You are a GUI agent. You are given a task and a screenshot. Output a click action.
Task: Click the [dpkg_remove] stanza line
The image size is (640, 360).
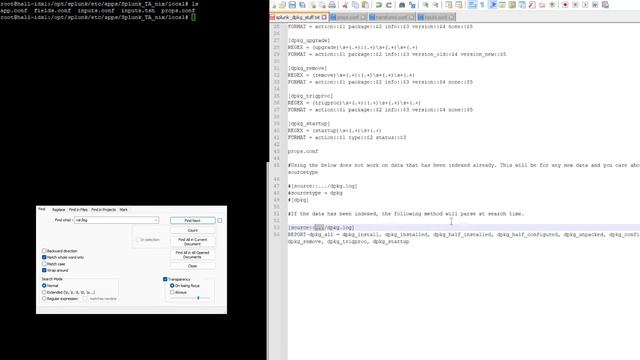point(307,68)
